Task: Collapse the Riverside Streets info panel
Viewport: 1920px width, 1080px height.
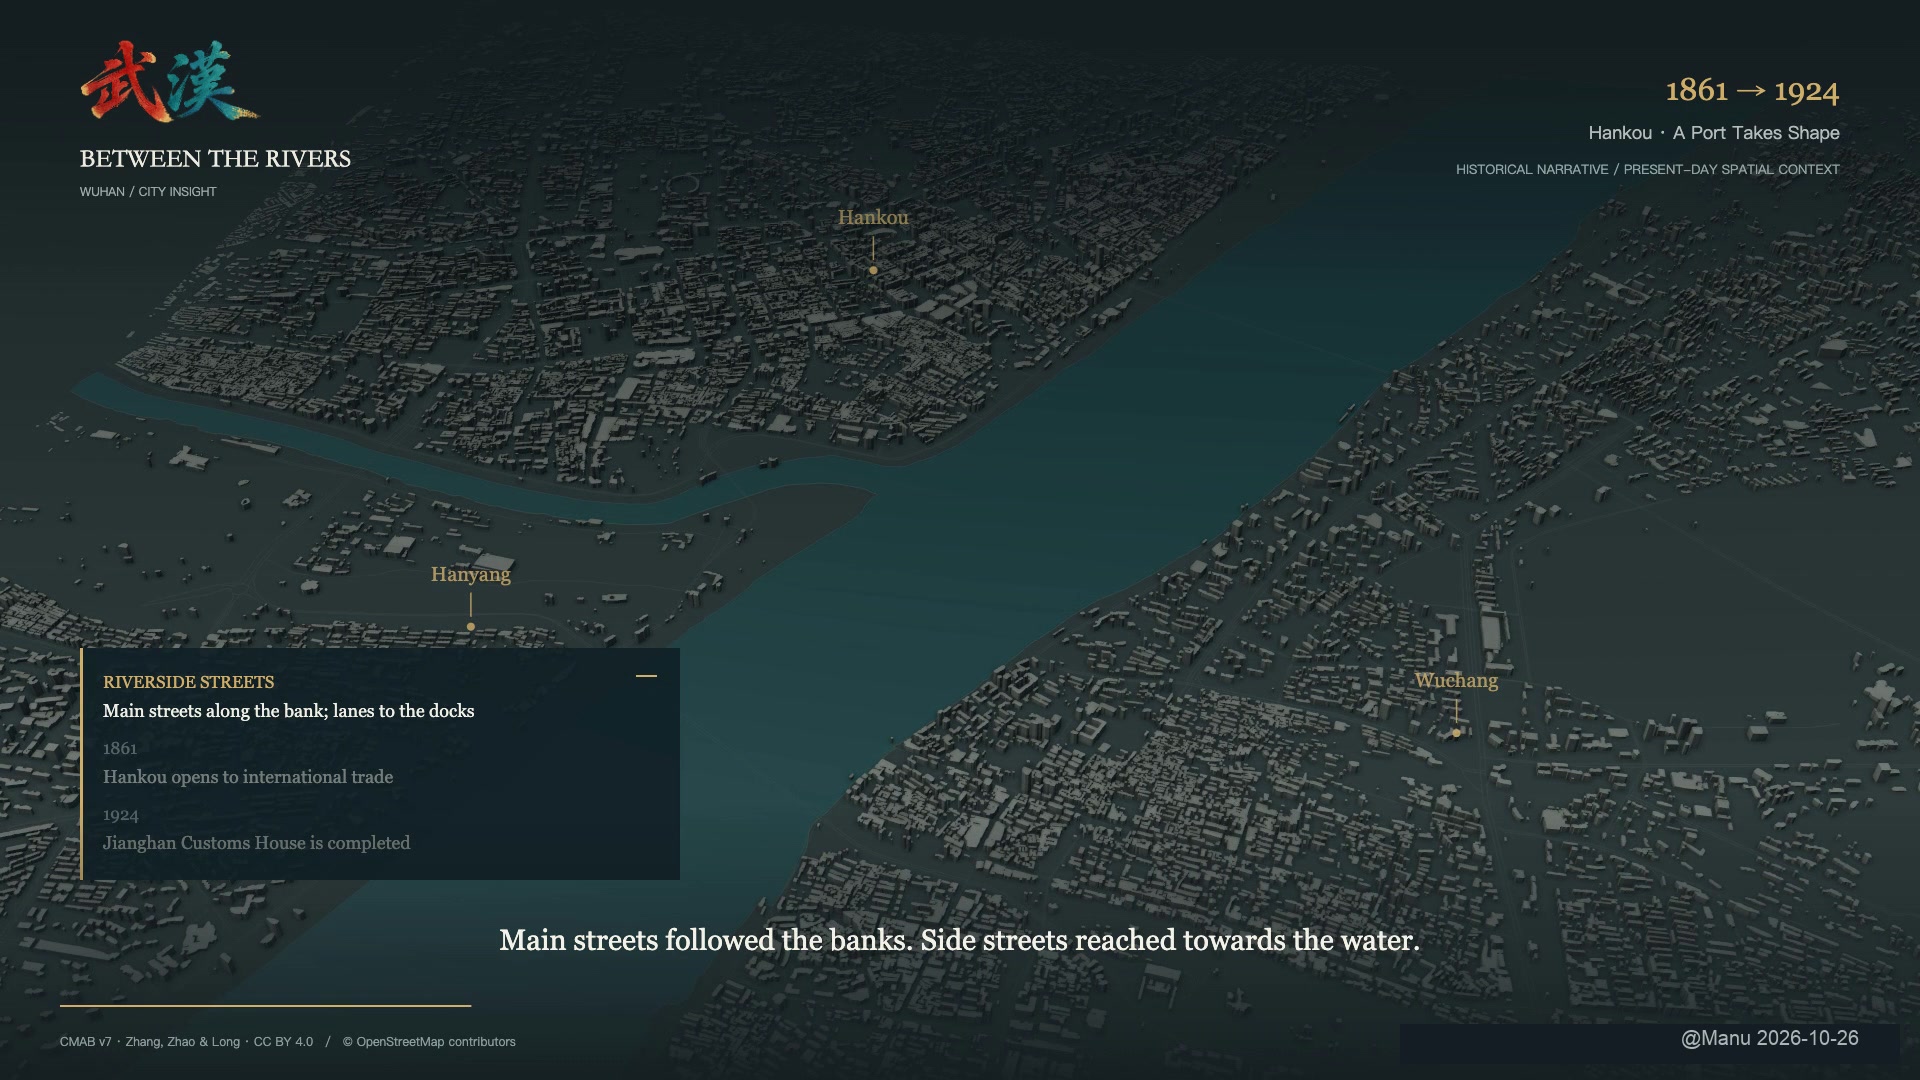Action: coord(646,676)
